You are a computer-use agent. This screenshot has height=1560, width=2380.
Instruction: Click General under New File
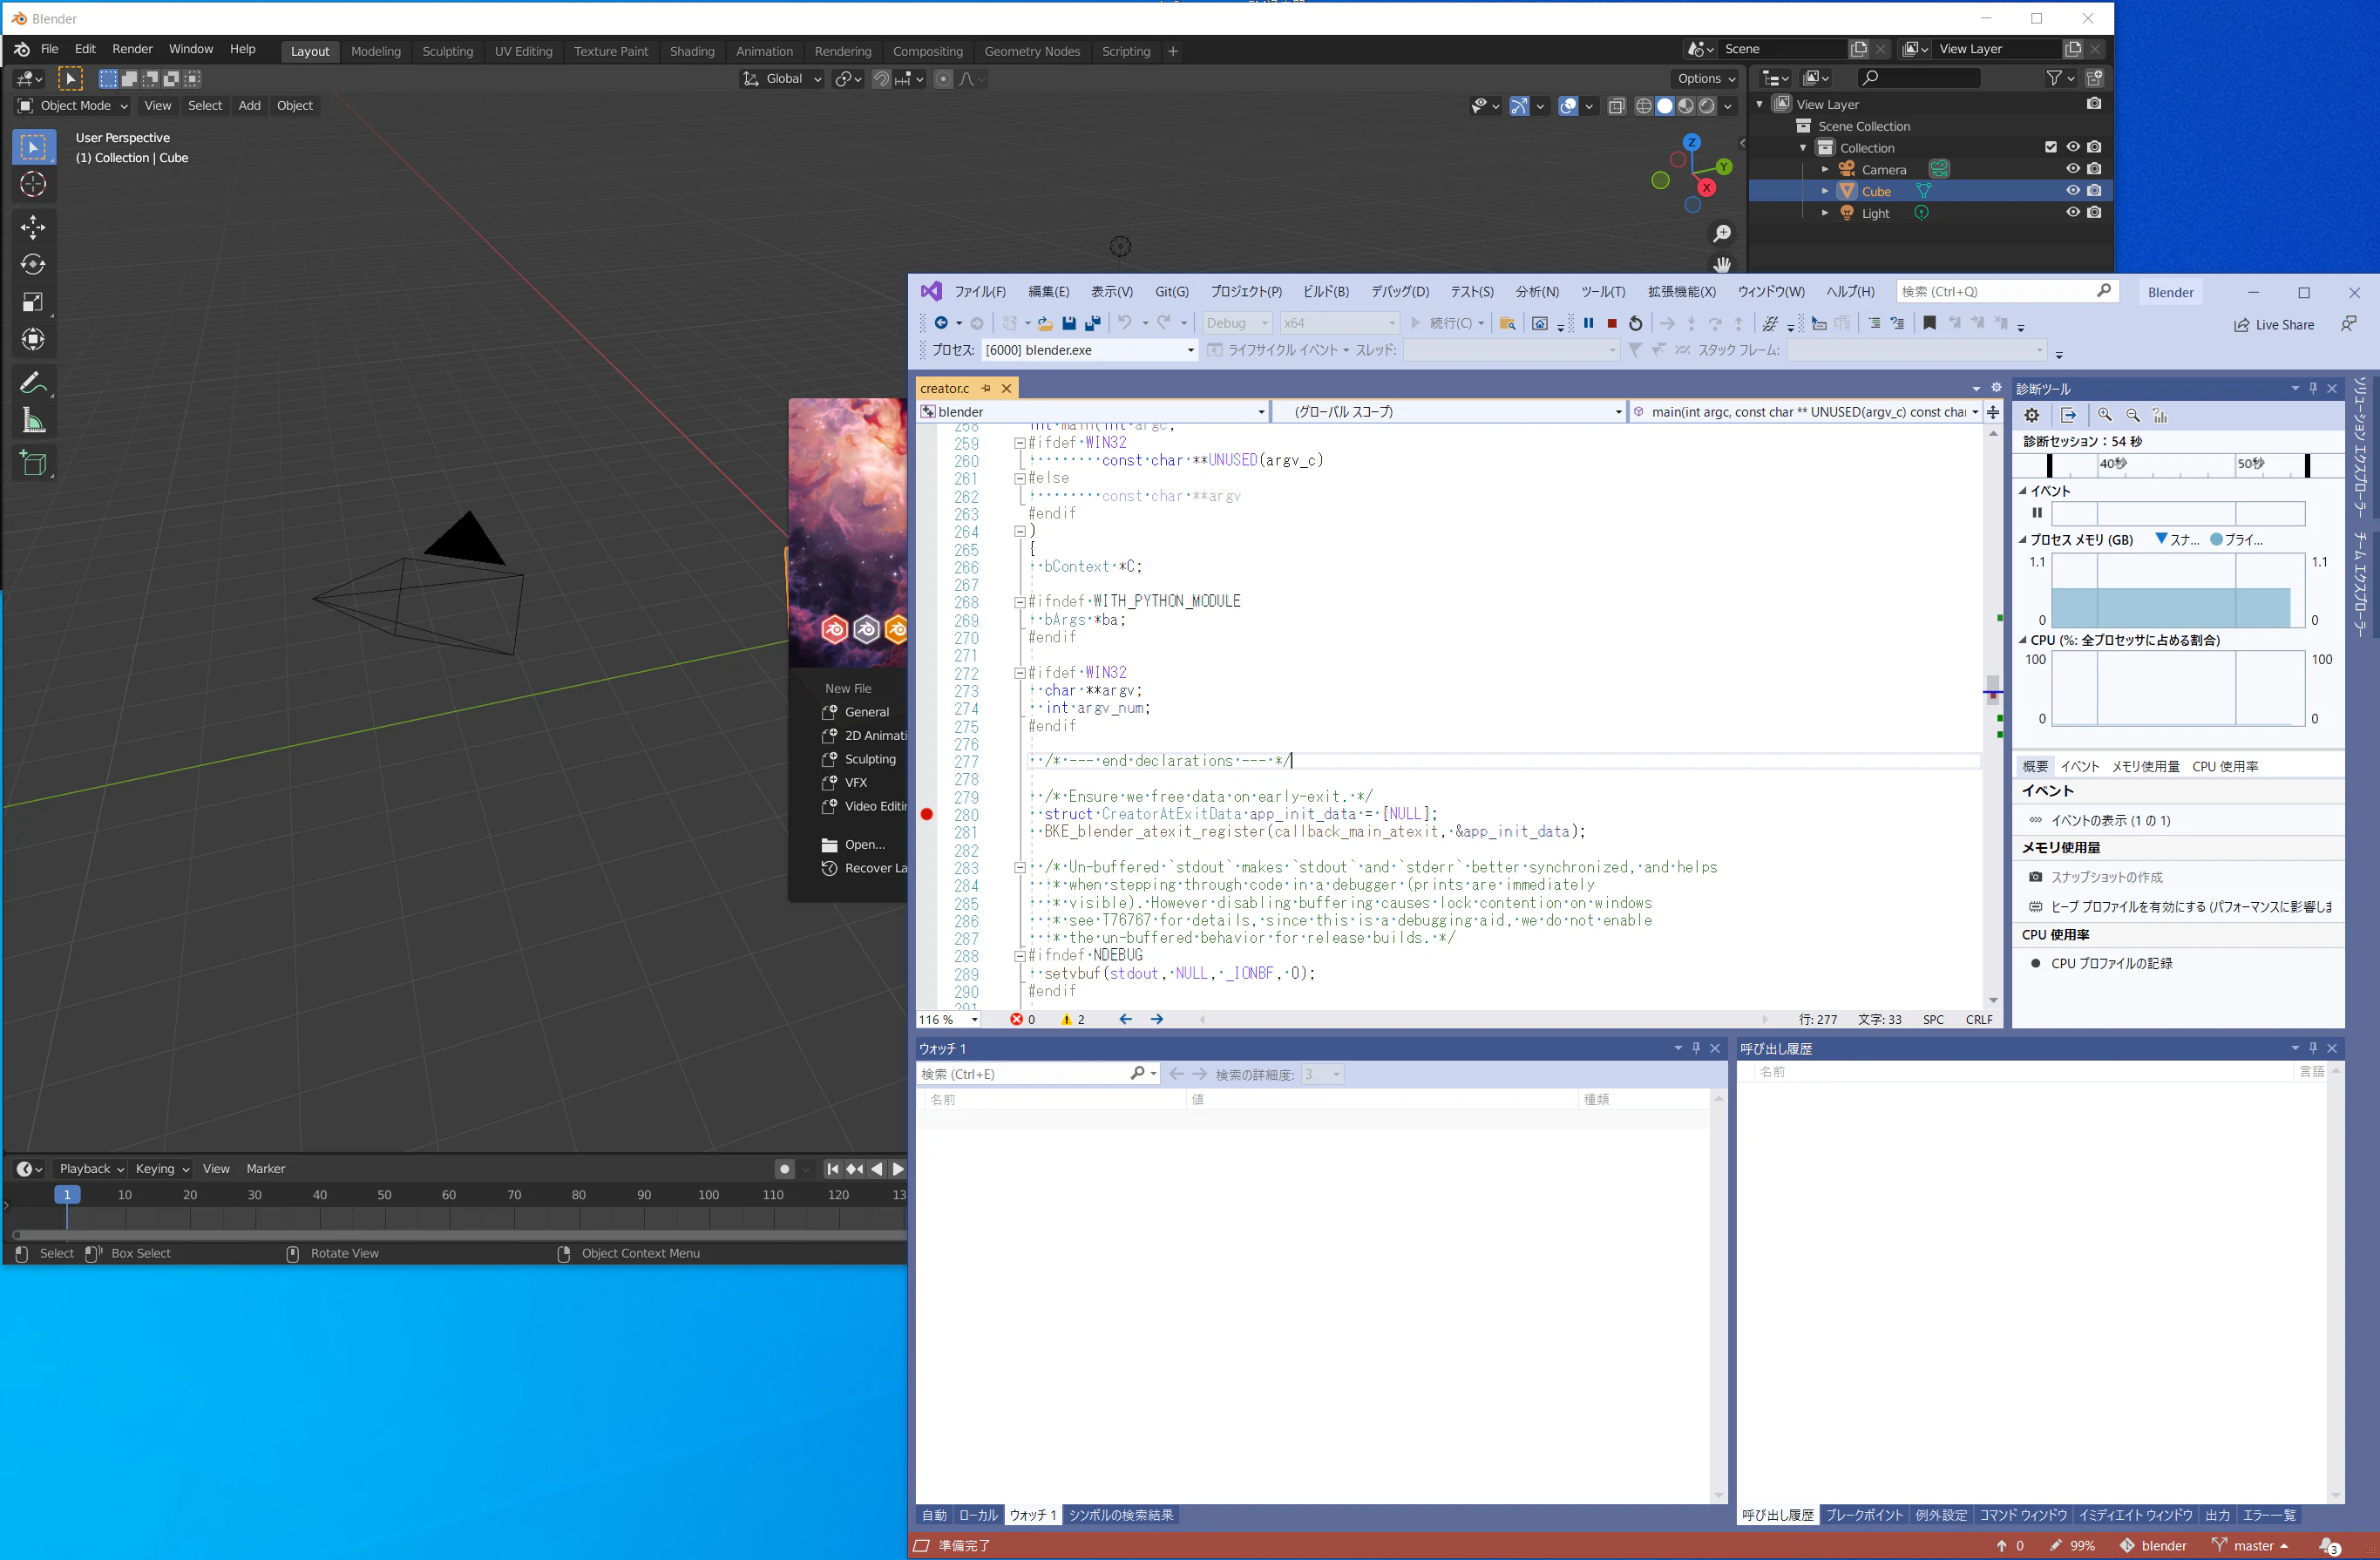[866, 712]
